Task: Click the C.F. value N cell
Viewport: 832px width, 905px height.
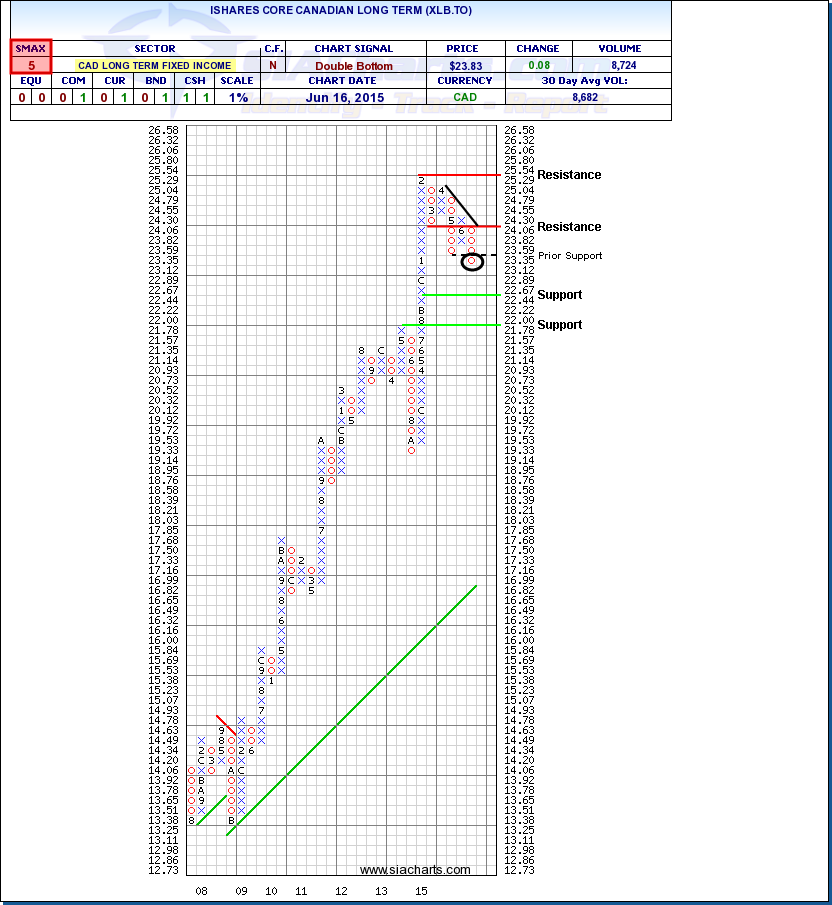Action: point(272,65)
